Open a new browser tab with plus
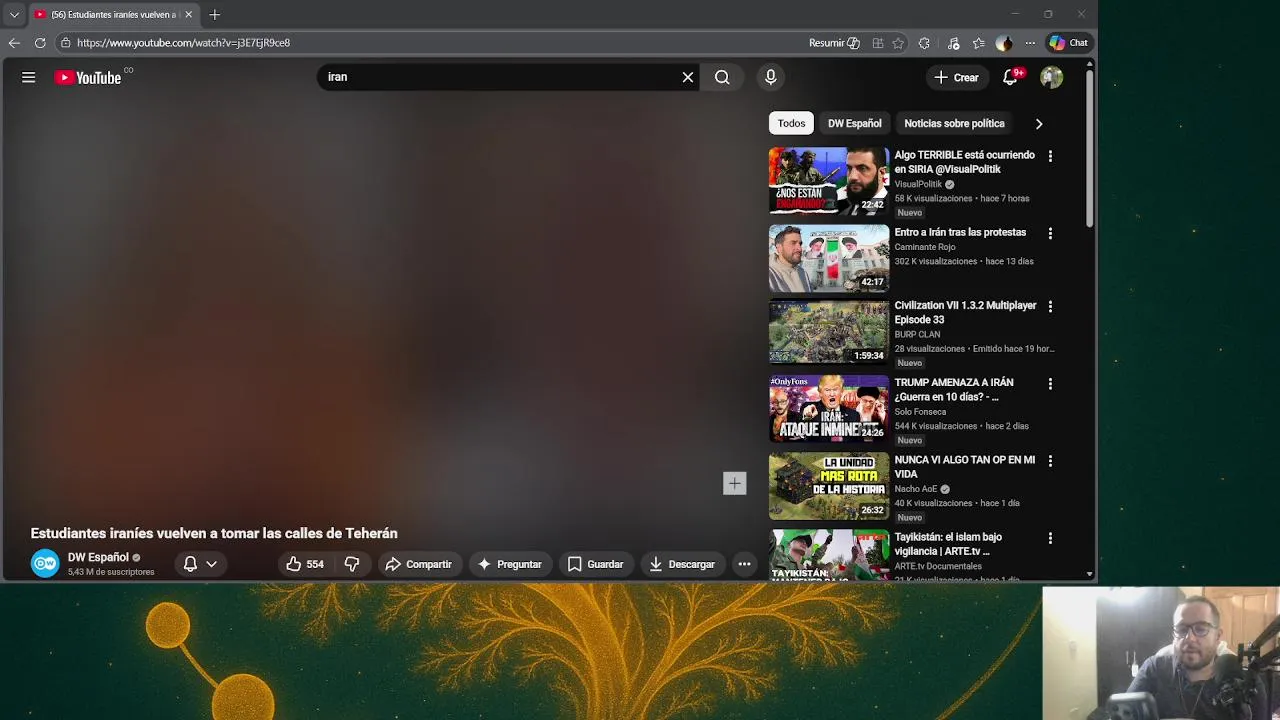1280x720 pixels. pyautogui.click(x=215, y=14)
